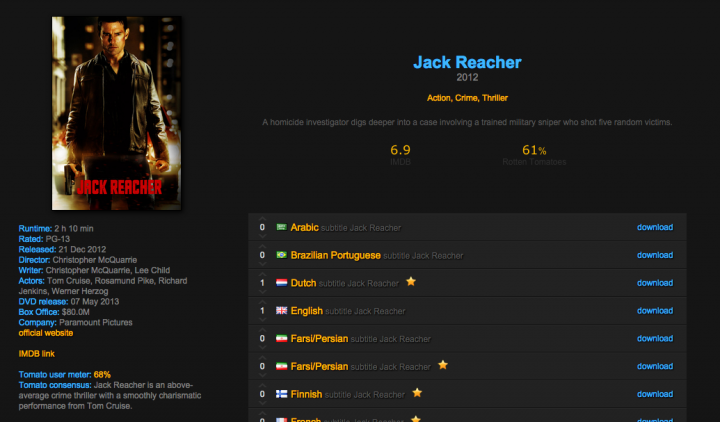Image resolution: width=720 pixels, height=422 pixels.
Task: Click the Netherlands flag in the Dutch row
Action: point(281,283)
